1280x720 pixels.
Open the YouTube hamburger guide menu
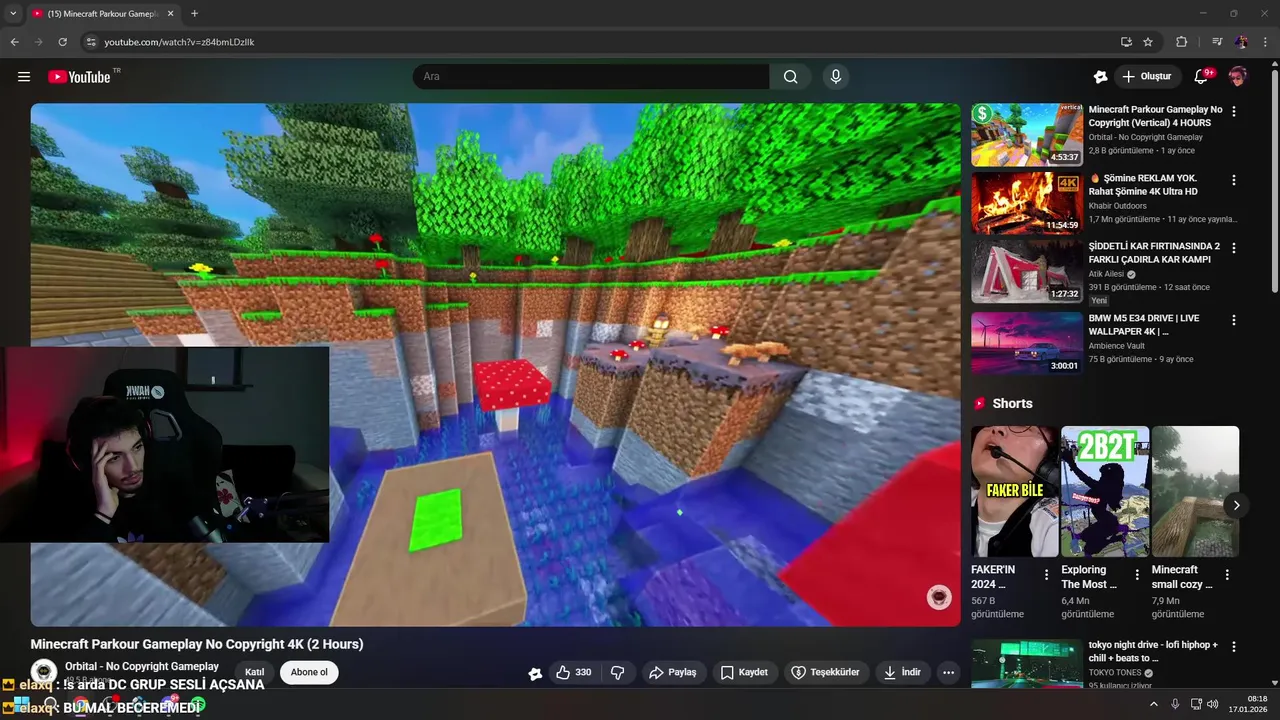24,77
